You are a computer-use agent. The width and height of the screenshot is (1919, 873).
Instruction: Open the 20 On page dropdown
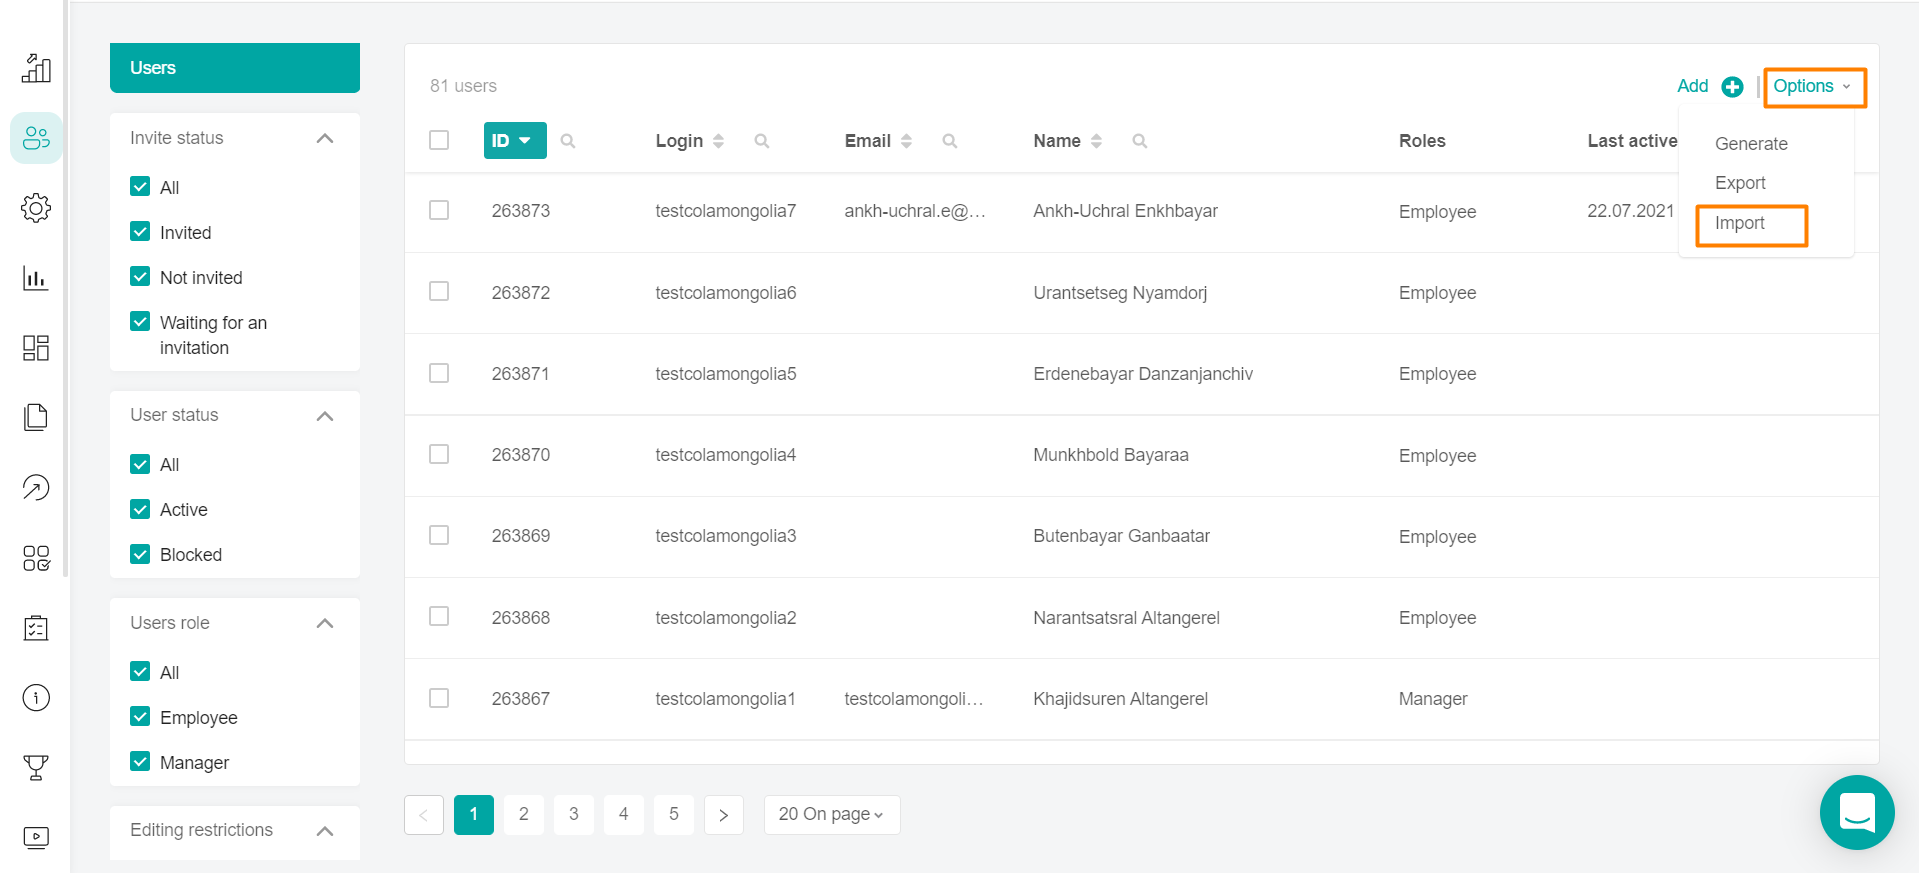(831, 815)
